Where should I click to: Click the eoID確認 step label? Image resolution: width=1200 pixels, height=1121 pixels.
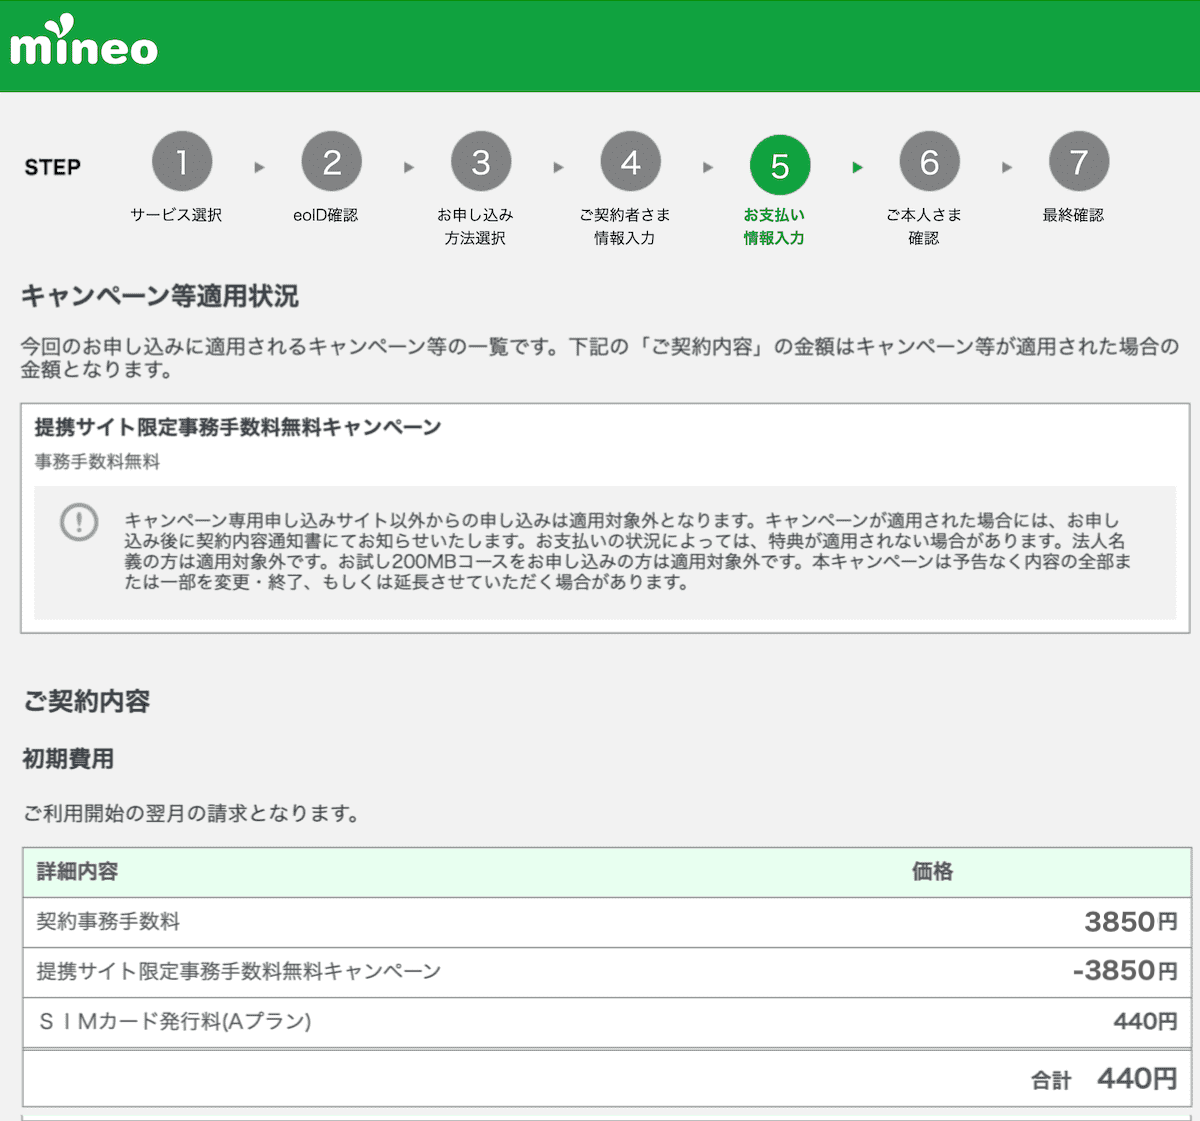click(325, 215)
